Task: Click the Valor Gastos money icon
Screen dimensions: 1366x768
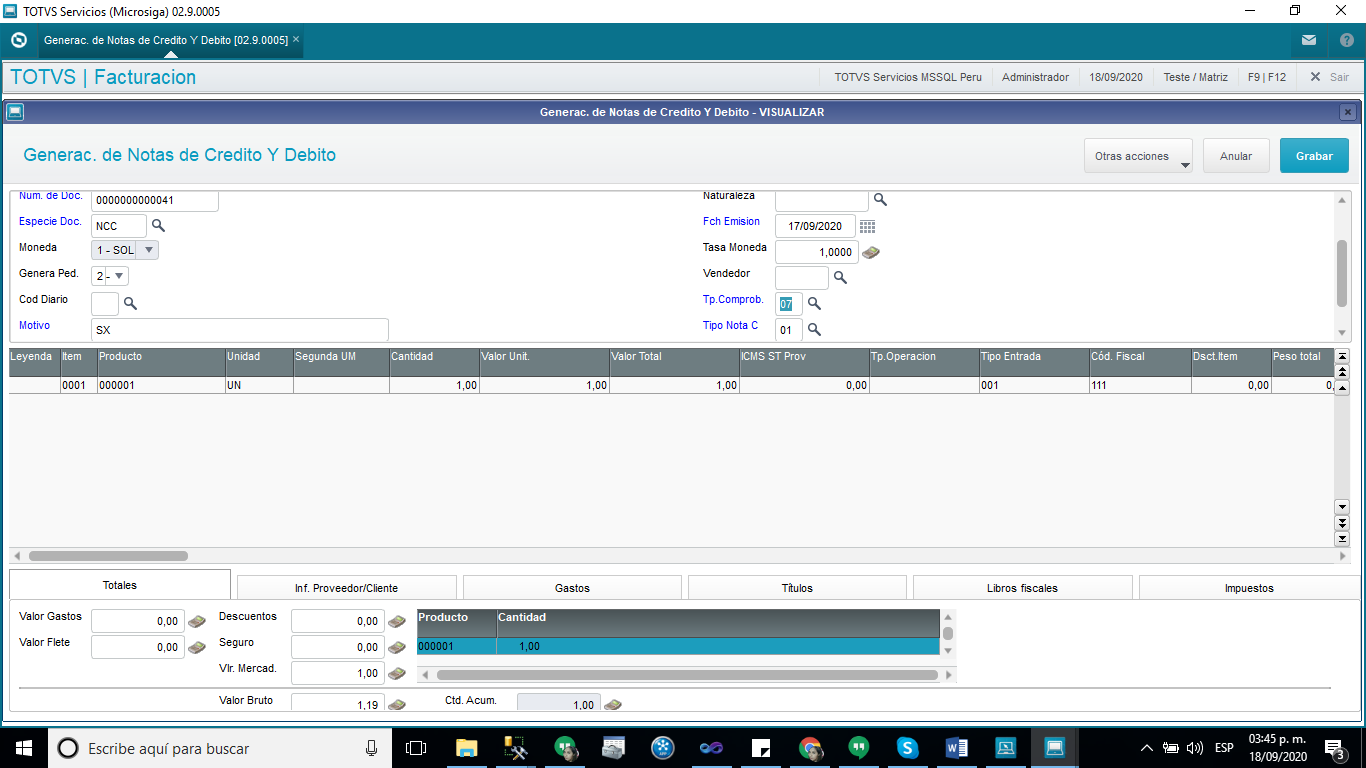Action: point(196,621)
